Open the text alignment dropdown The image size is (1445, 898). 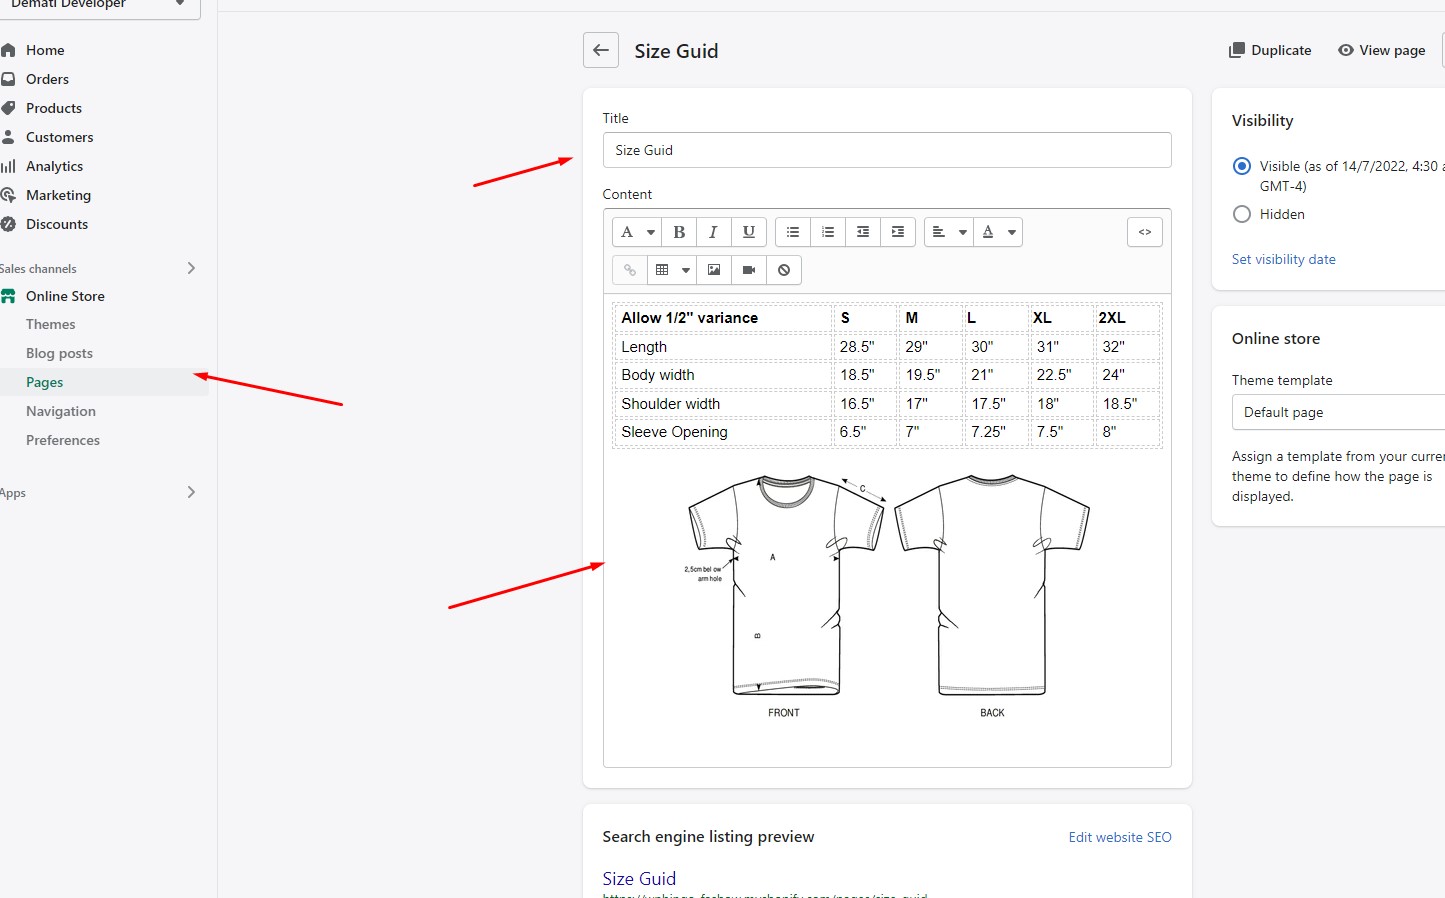point(948,232)
